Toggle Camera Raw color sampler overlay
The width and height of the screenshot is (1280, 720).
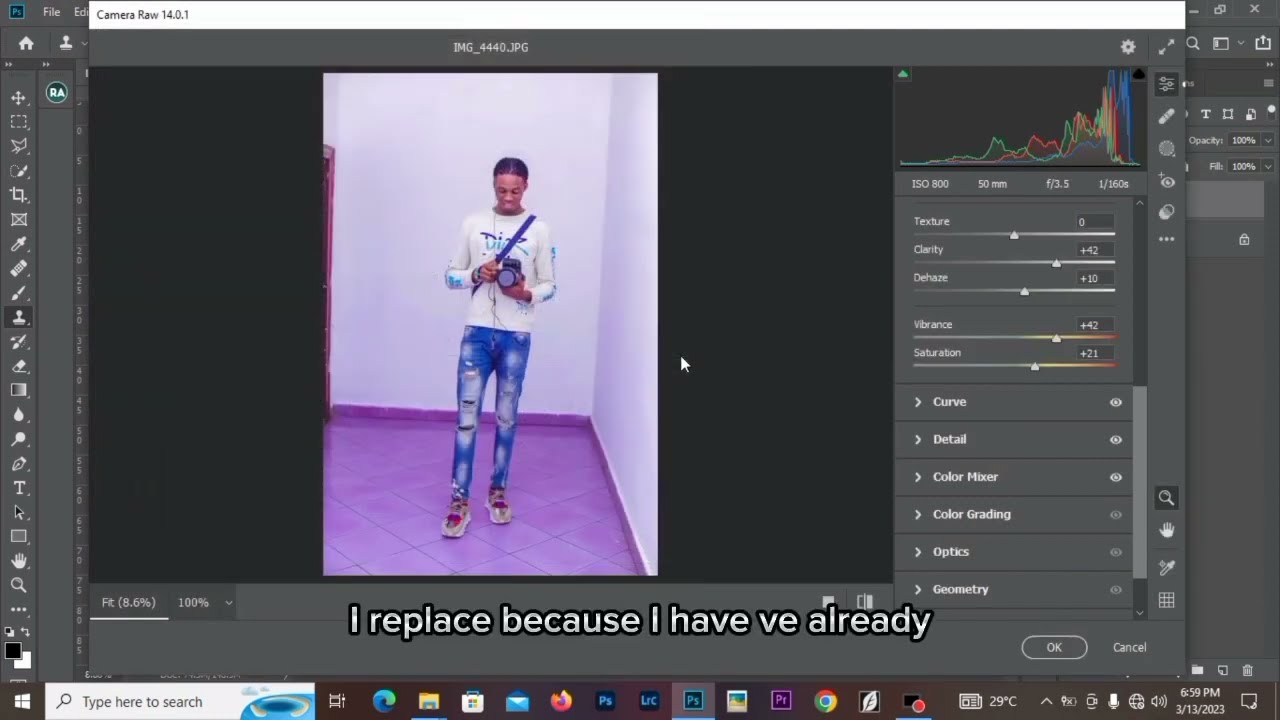point(1166,567)
